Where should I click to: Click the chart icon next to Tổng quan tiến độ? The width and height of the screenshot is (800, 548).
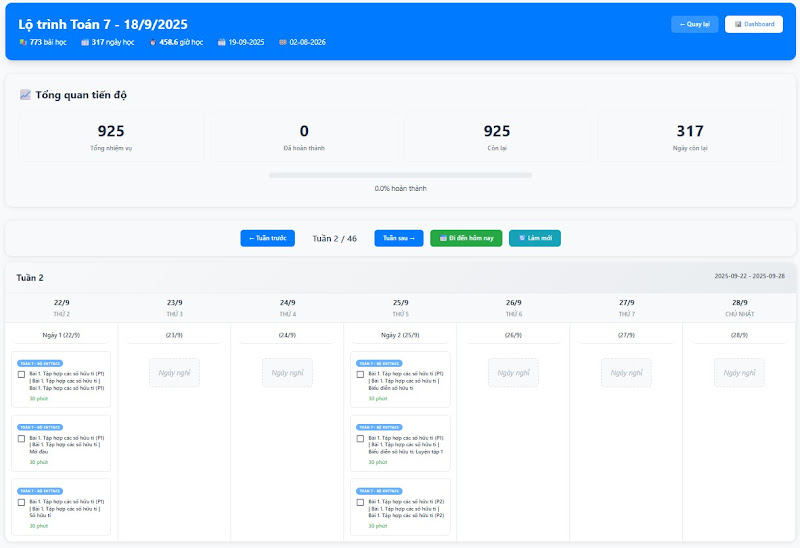pos(25,95)
